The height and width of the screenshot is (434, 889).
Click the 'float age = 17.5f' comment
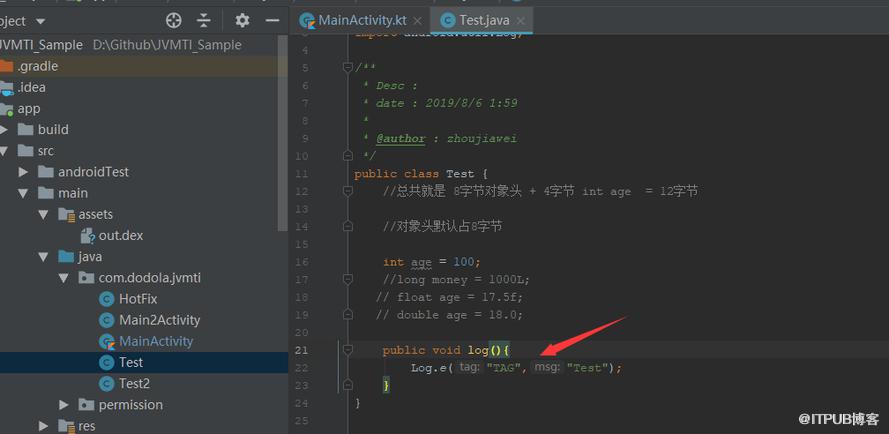[x=449, y=297]
